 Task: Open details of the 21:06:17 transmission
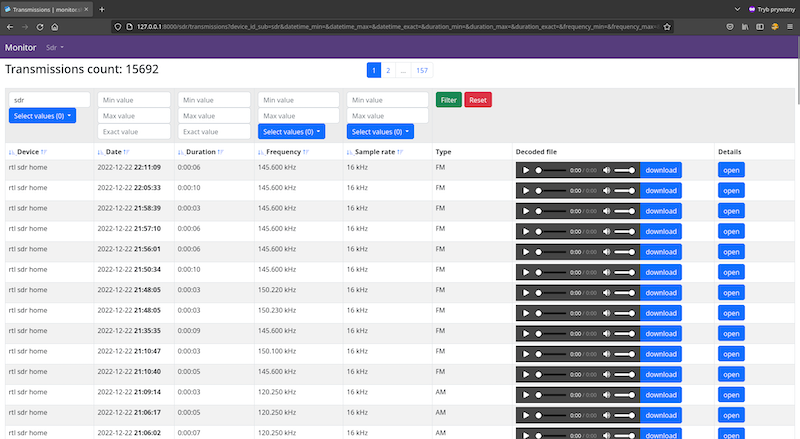tap(731, 416)
